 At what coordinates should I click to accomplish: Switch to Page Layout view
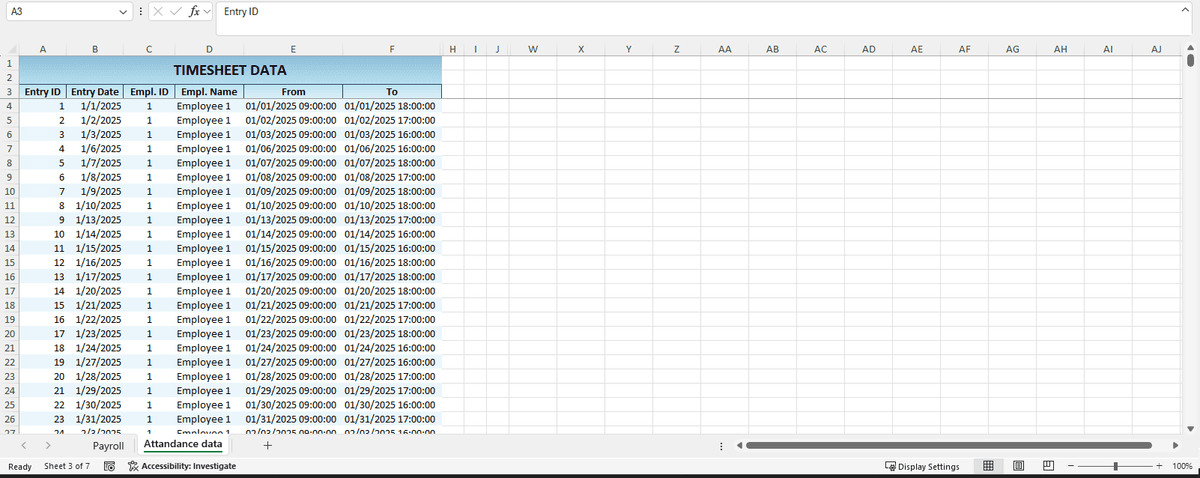[1019, 467]
